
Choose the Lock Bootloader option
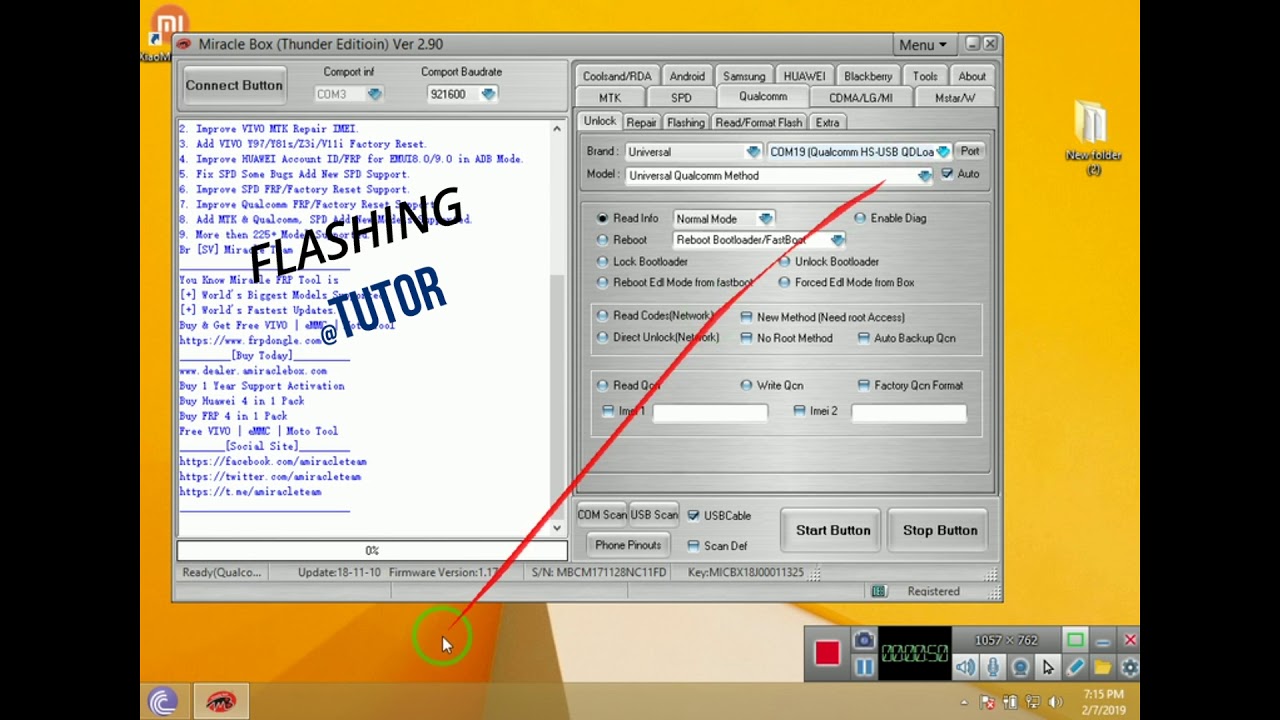point(602,261)
